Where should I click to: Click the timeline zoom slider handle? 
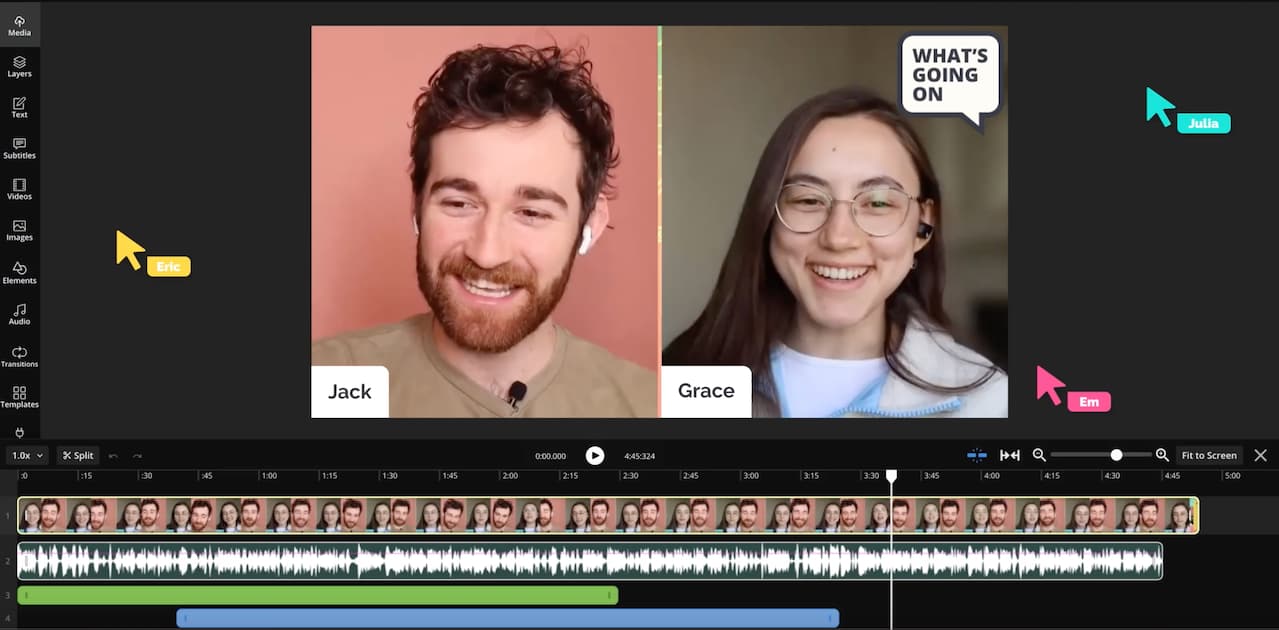coord(1116,455)
